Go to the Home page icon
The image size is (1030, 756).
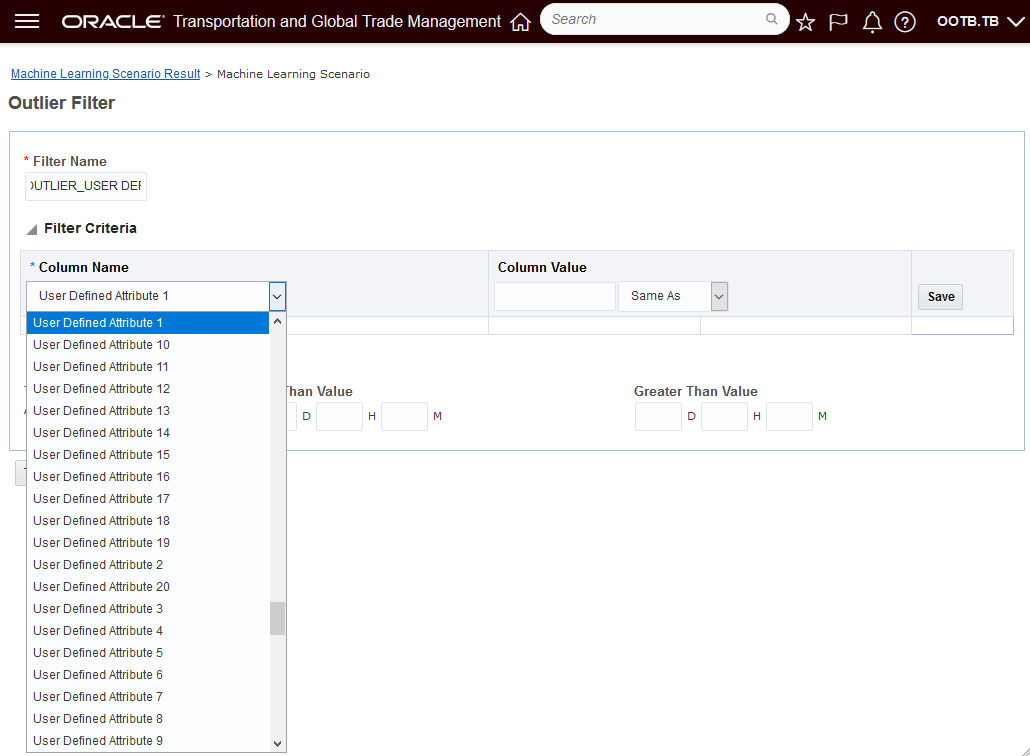(520, 22)
